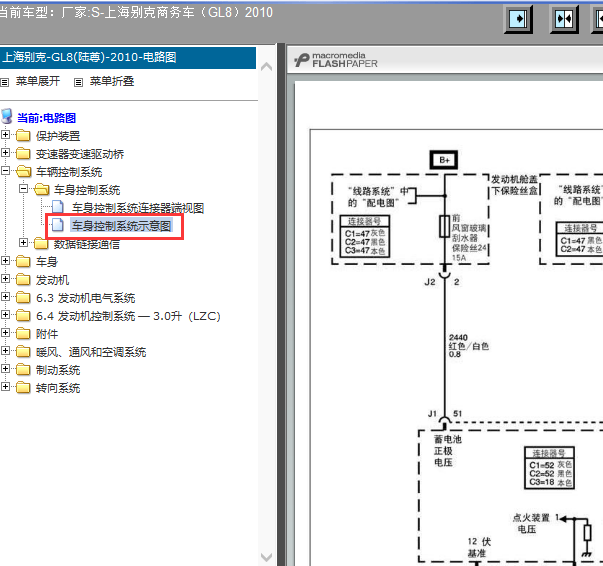
Task: Click the split-arrows panel layout button
Action: [x=564, y=19]
